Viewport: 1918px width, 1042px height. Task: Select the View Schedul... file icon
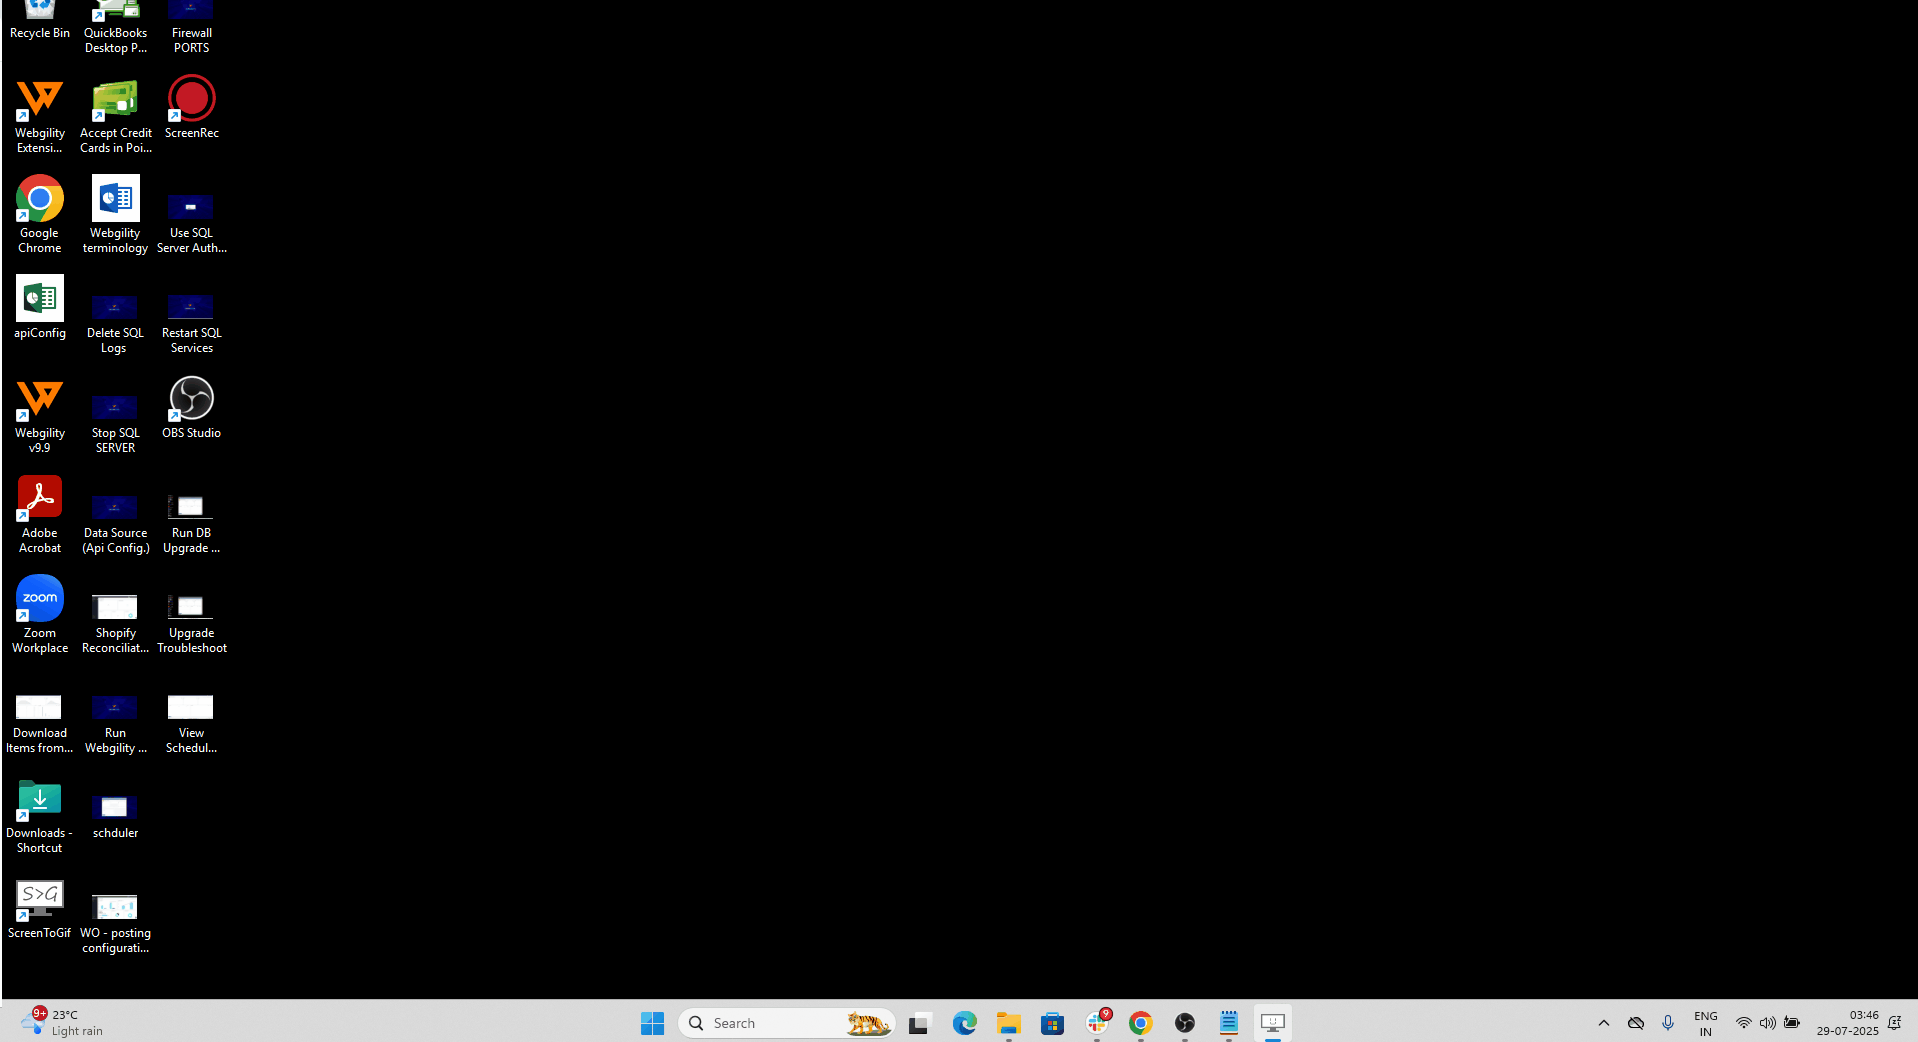coord(191,723)
